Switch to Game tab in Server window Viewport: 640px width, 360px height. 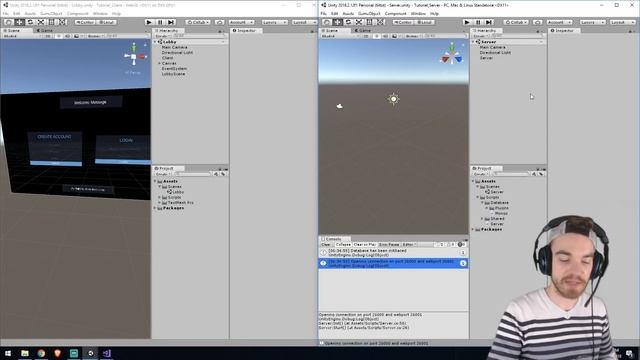(x=362, y=31)
